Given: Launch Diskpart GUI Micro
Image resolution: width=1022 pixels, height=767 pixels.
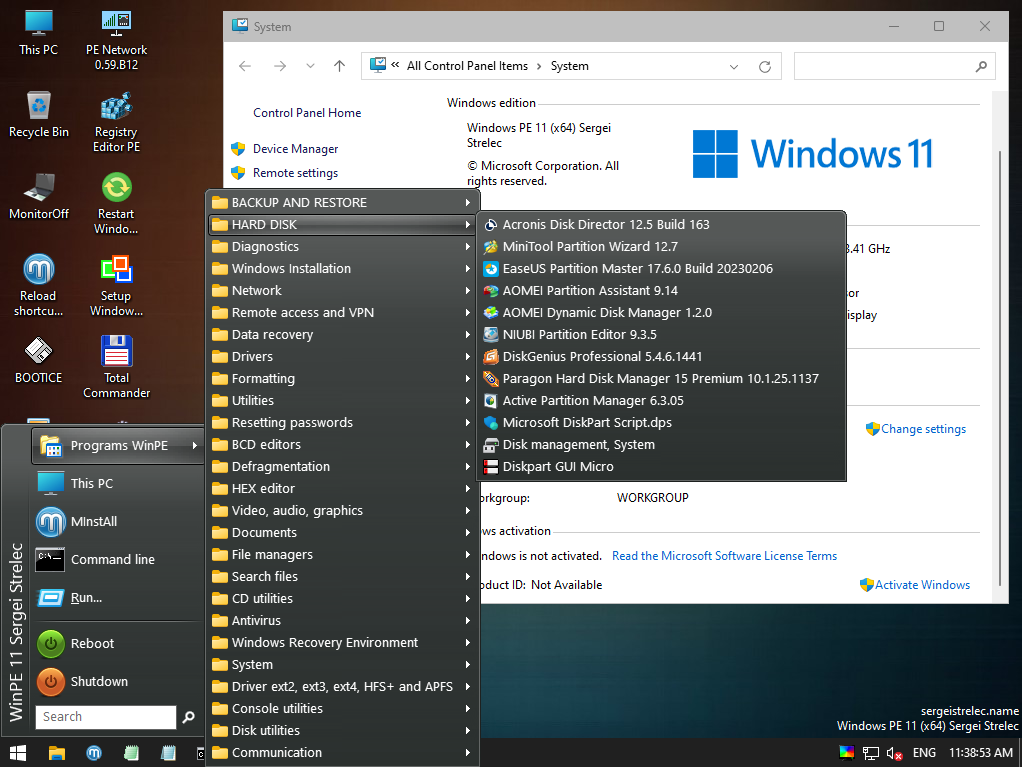Looking at the screenshot, I should point(661,467).
